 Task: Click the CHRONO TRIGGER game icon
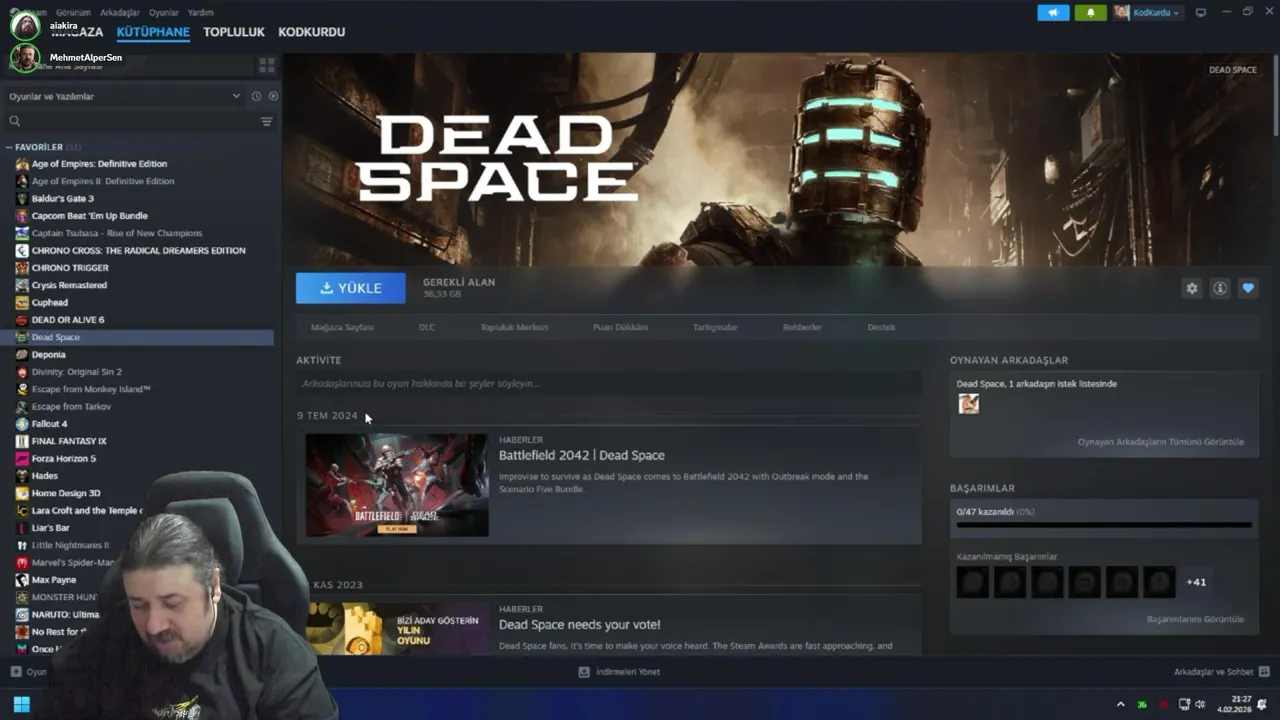pos(22,268)
